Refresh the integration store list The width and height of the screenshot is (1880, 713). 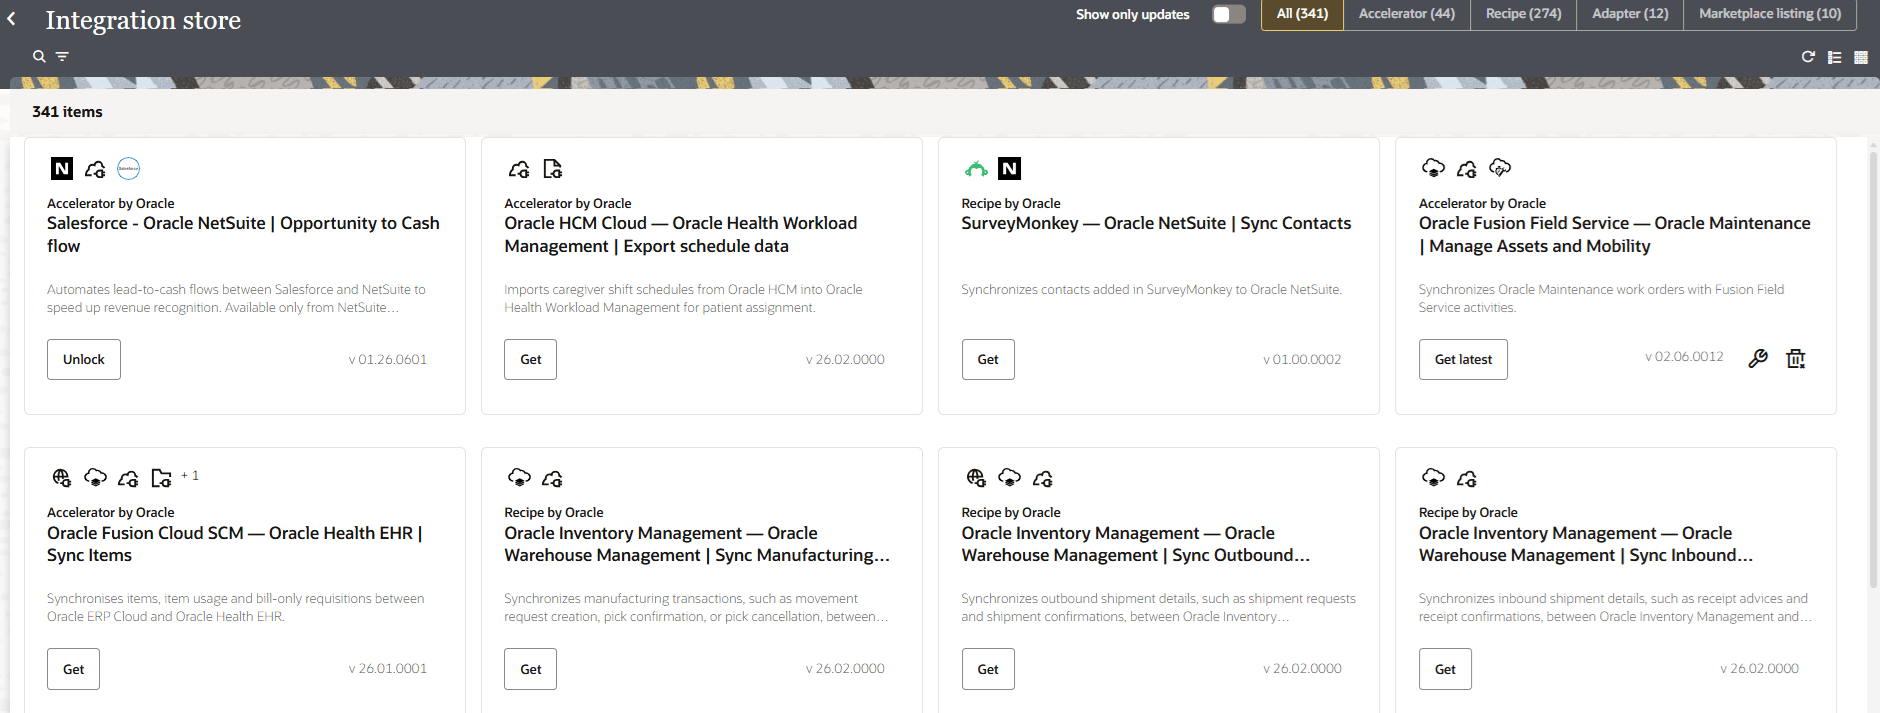(x=1808, y=57)
